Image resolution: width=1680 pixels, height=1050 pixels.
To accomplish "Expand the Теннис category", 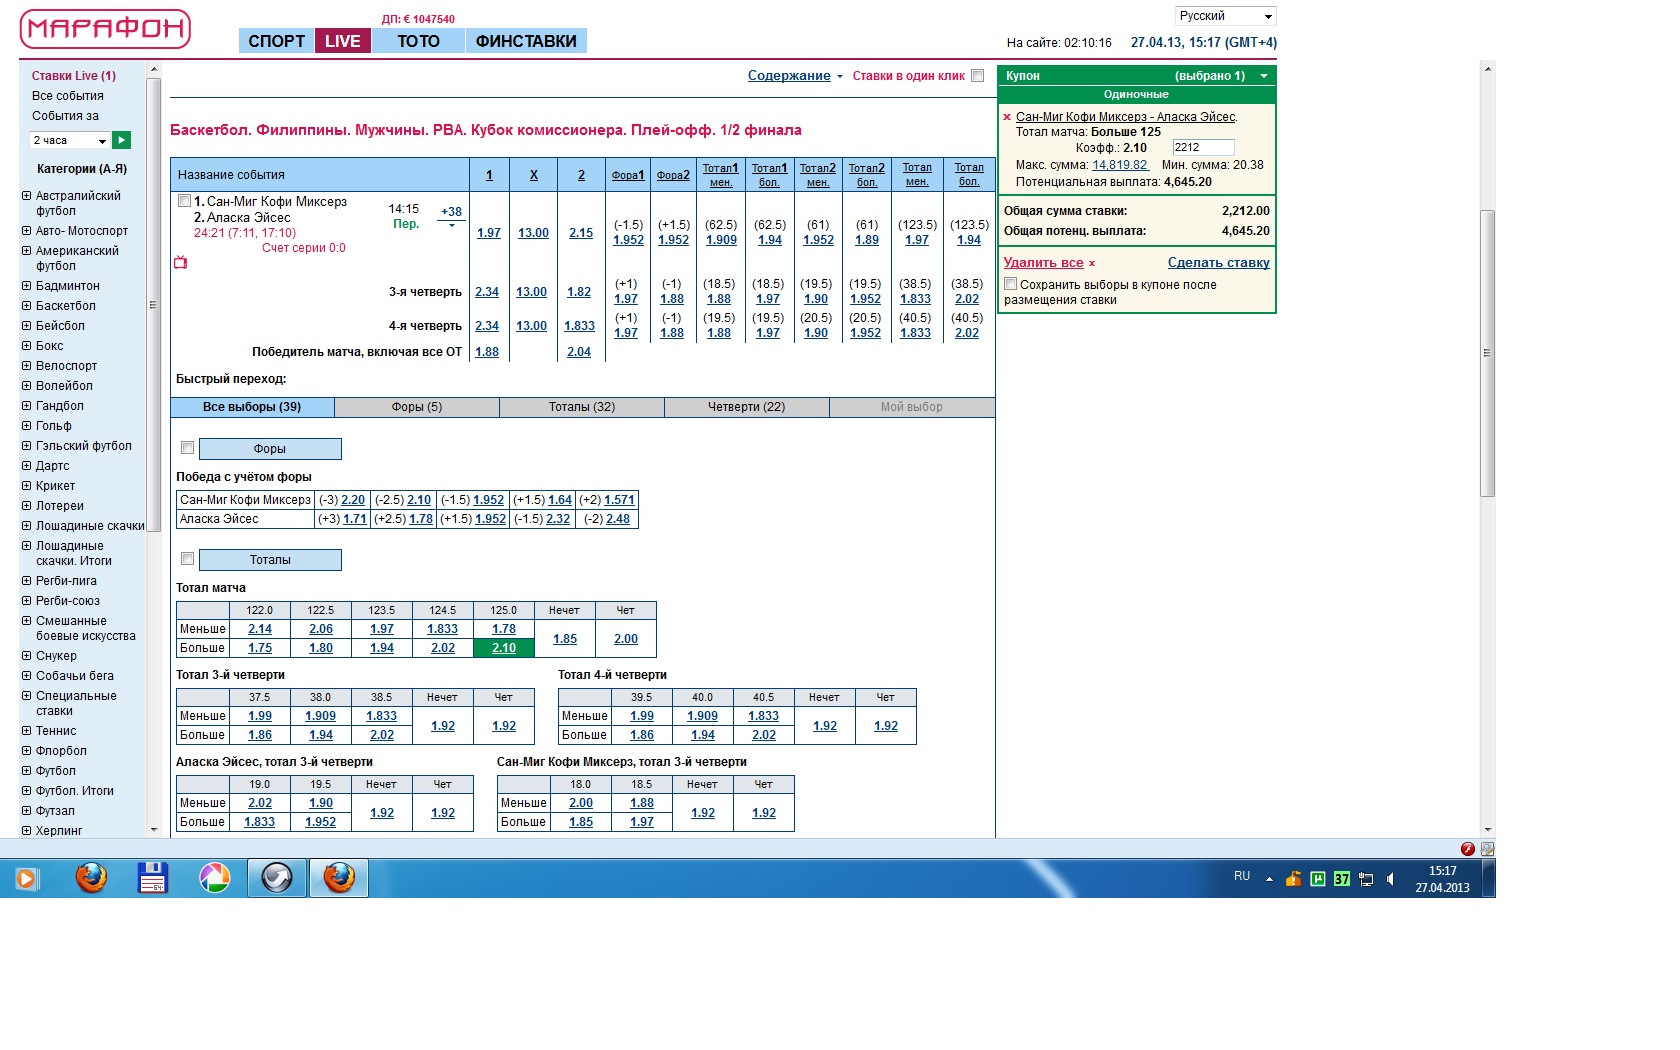I will [x=27, y=731].
